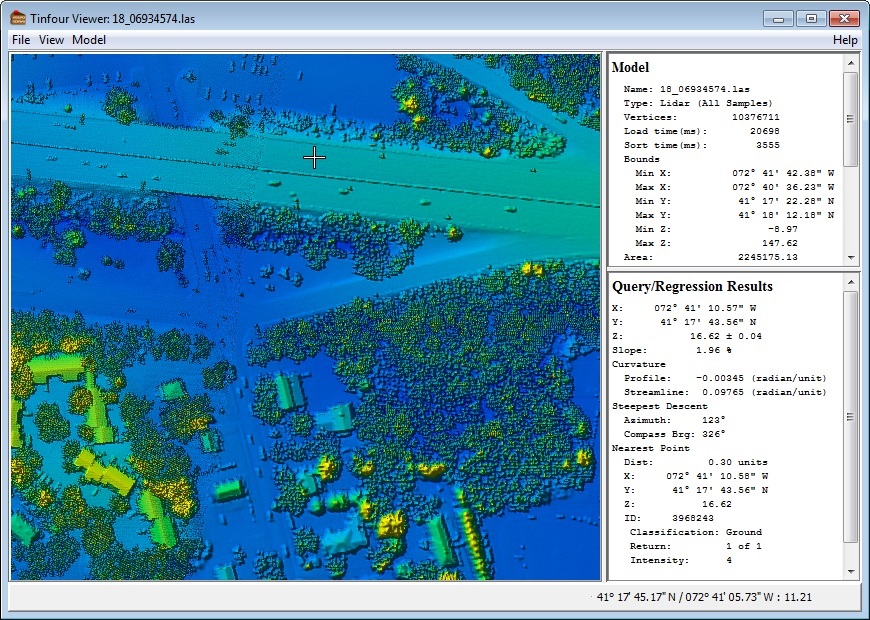Maximize the Tinfour Viewer window
Image resolution: width=870 pixels, height=620 pixels.
coord(811,18)
